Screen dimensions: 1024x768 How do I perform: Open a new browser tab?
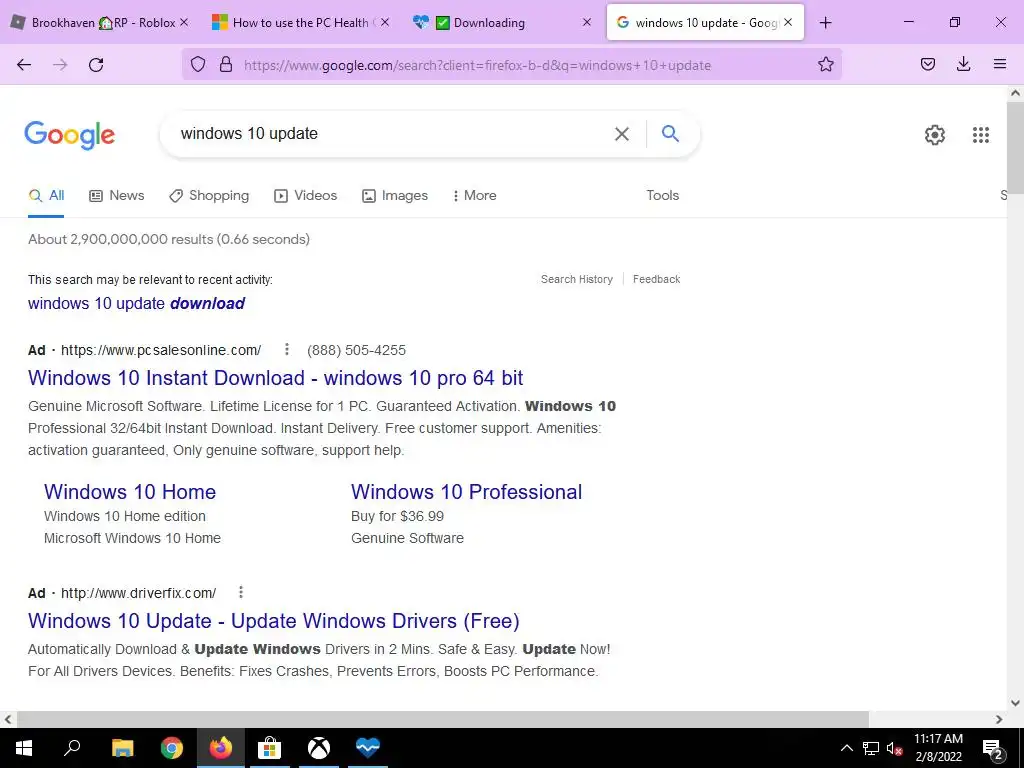pos(825,23)
